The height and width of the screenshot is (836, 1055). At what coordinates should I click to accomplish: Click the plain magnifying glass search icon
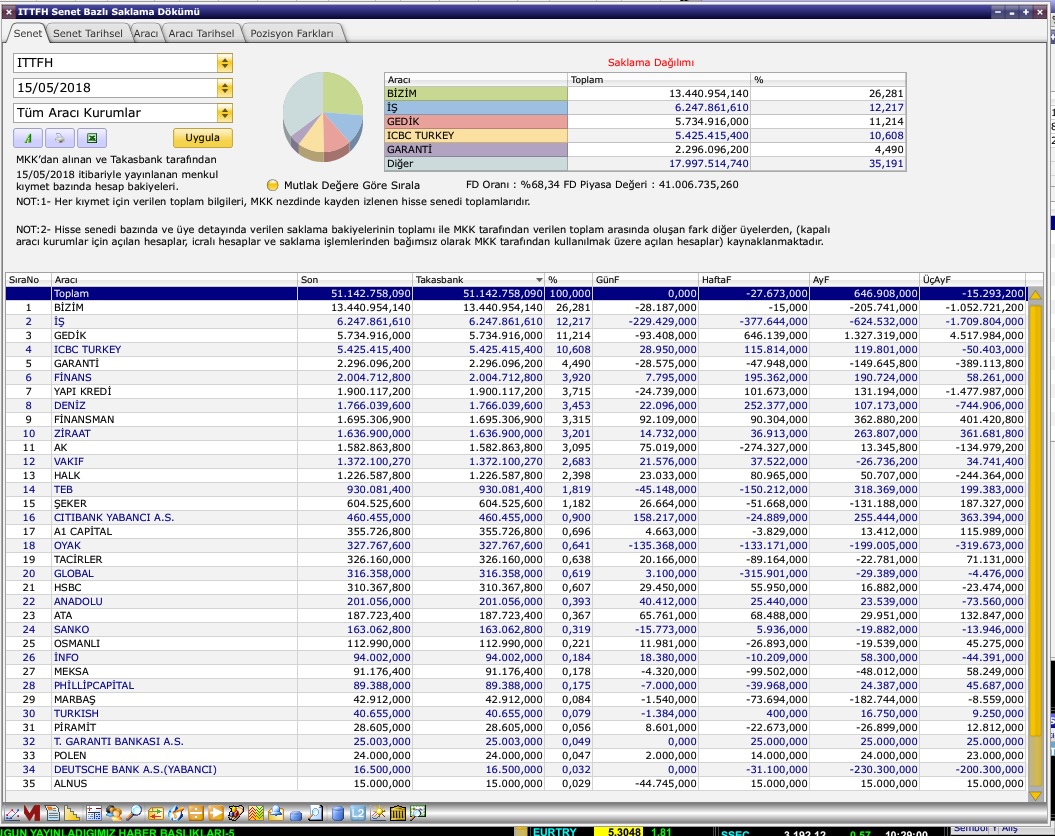(x=134, y=813)
